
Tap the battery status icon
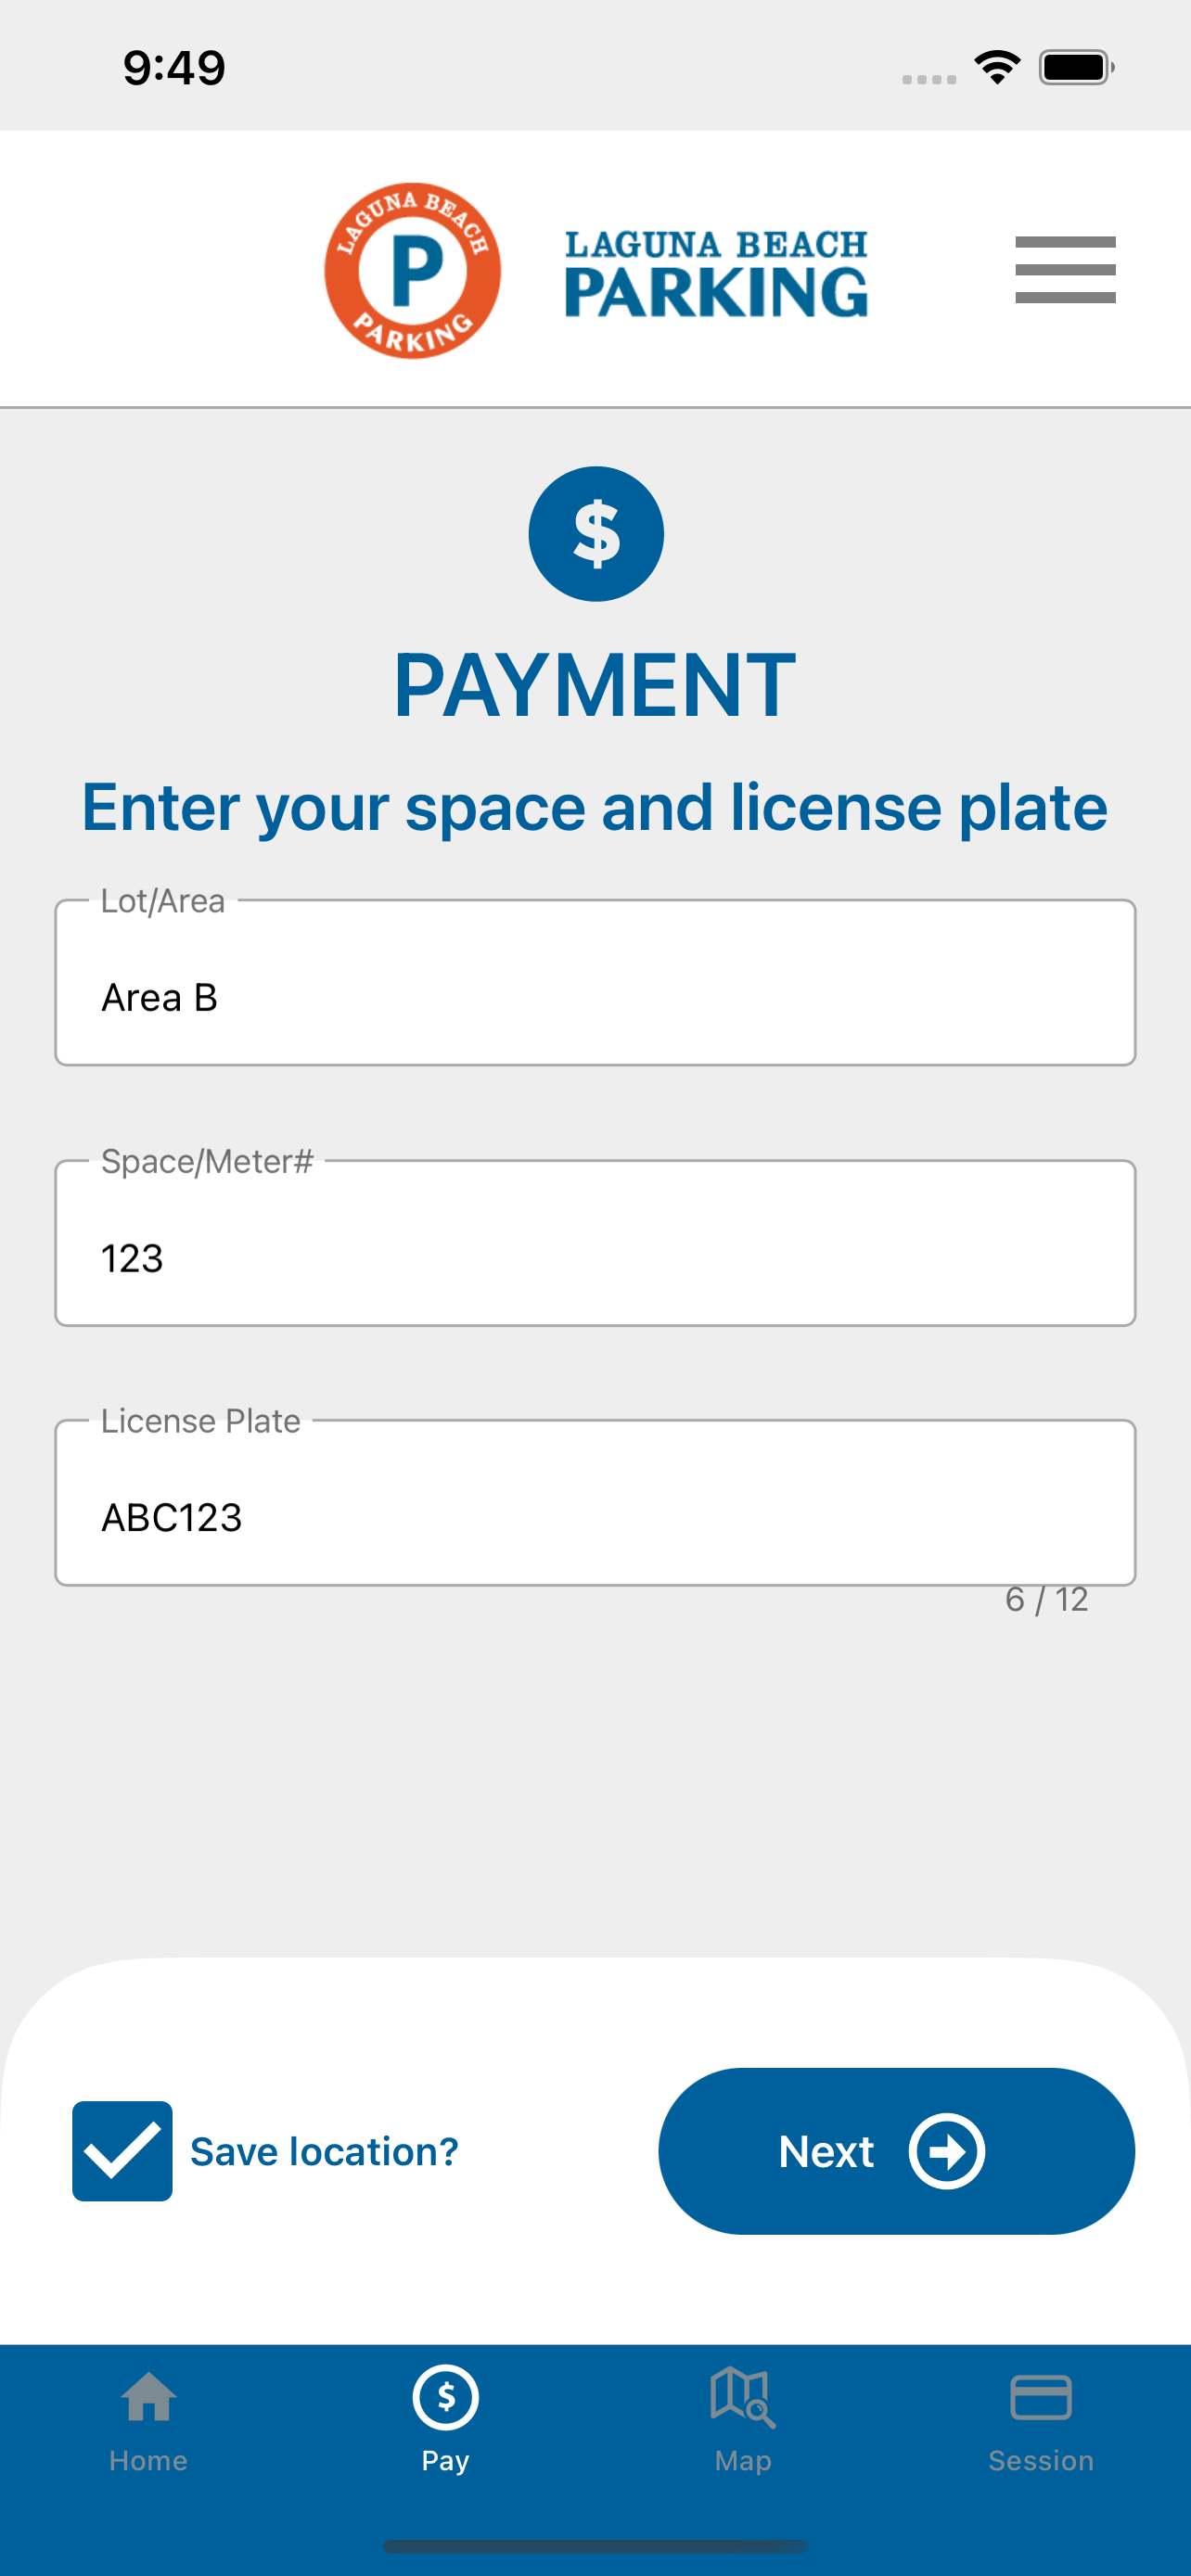click(x=1076, y=67)
